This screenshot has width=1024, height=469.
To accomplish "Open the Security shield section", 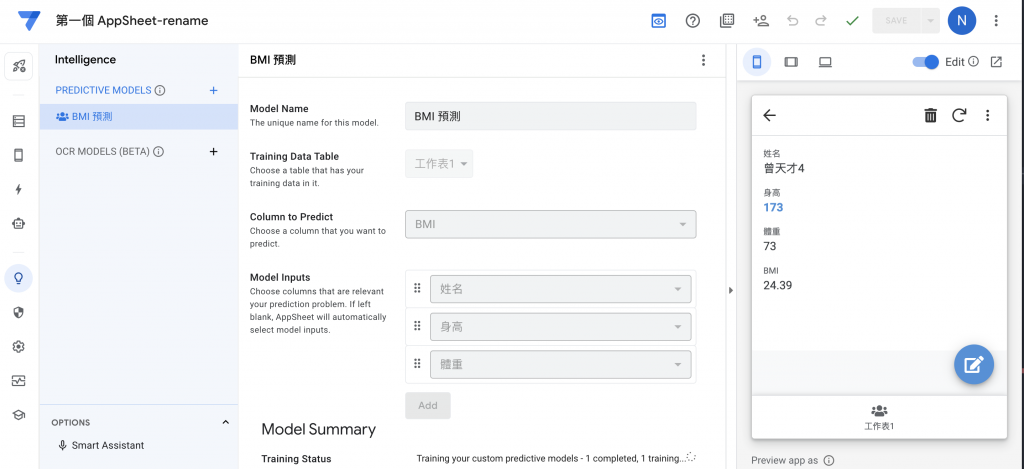I will pos(19,312).
